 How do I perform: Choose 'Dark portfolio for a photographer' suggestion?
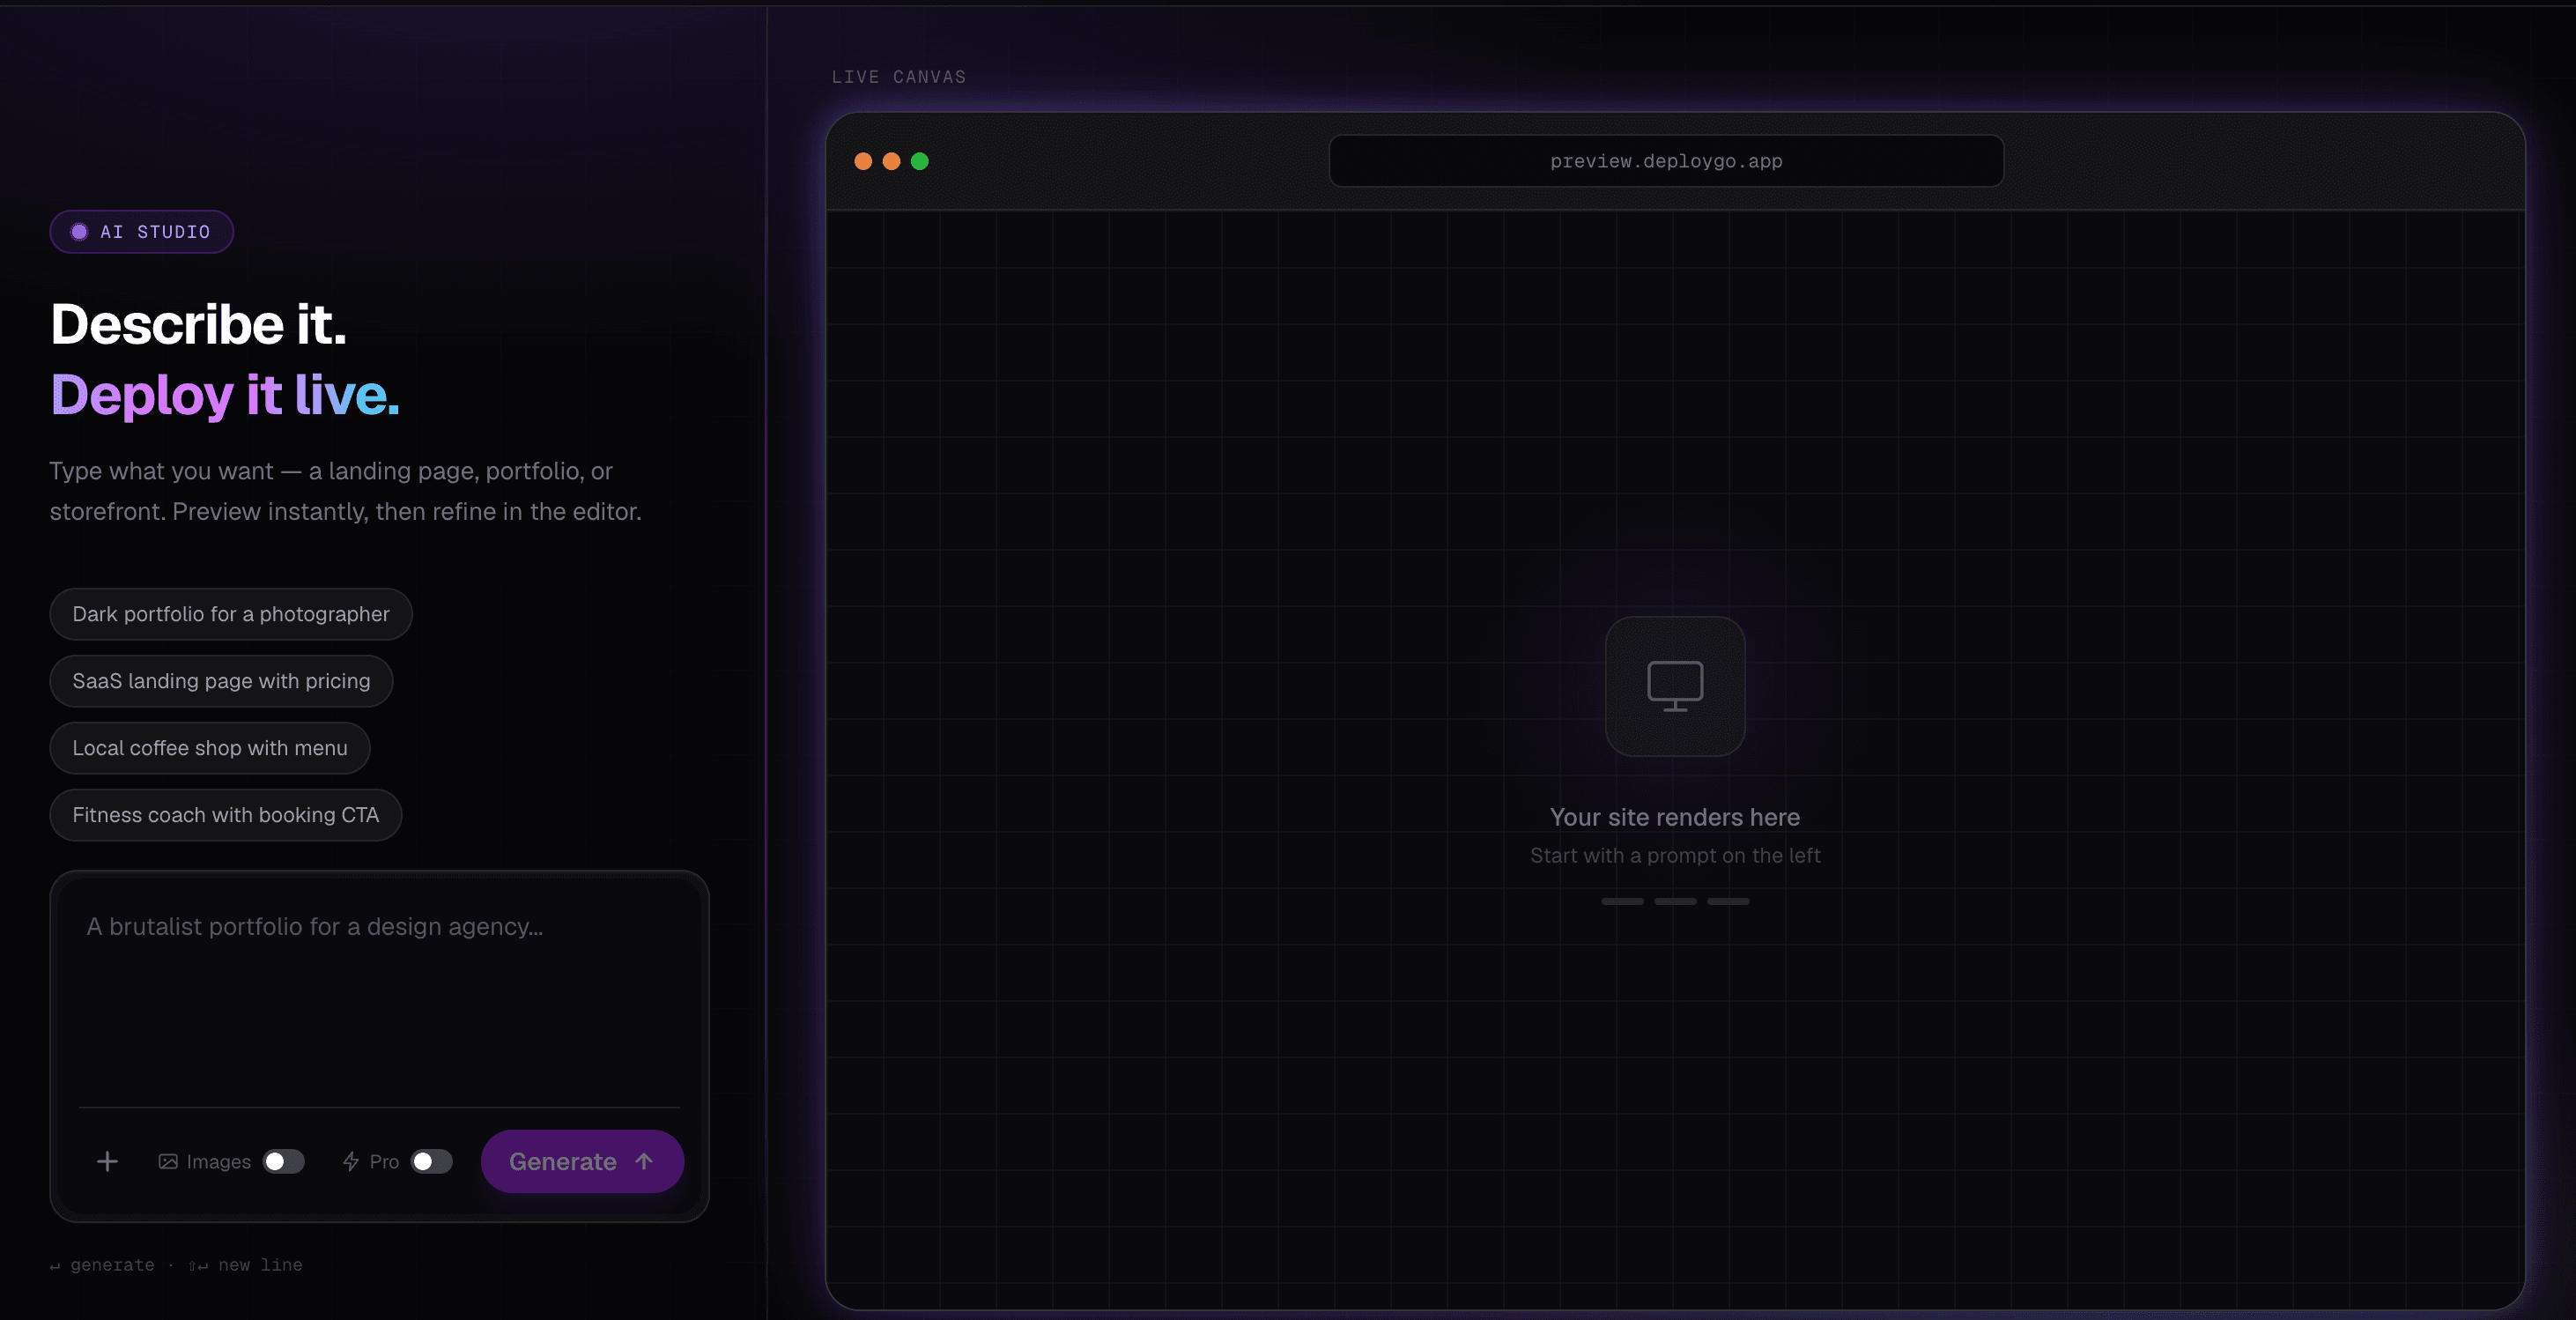(231, 614)
